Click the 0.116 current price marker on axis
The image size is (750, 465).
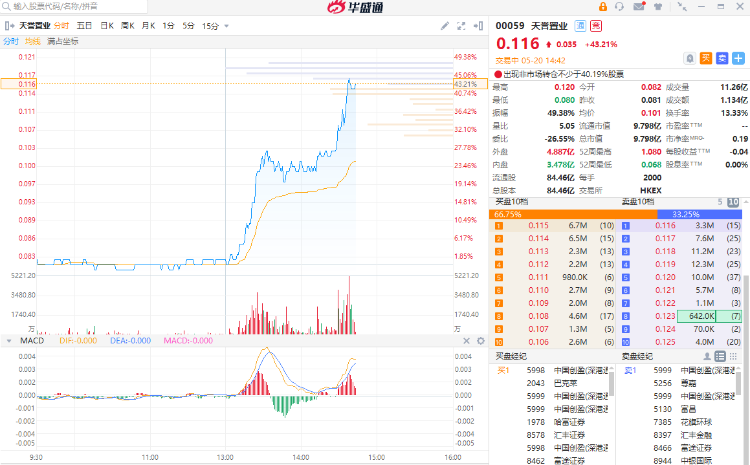(19, 84)
